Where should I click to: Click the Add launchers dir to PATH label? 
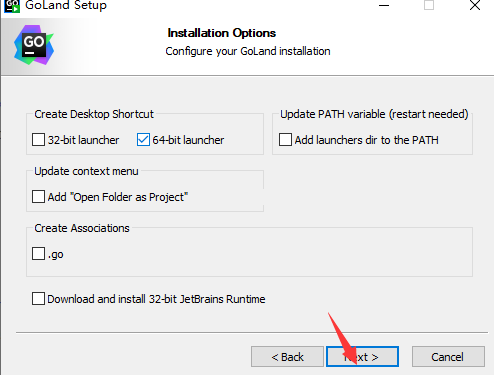tap(367, 140)
